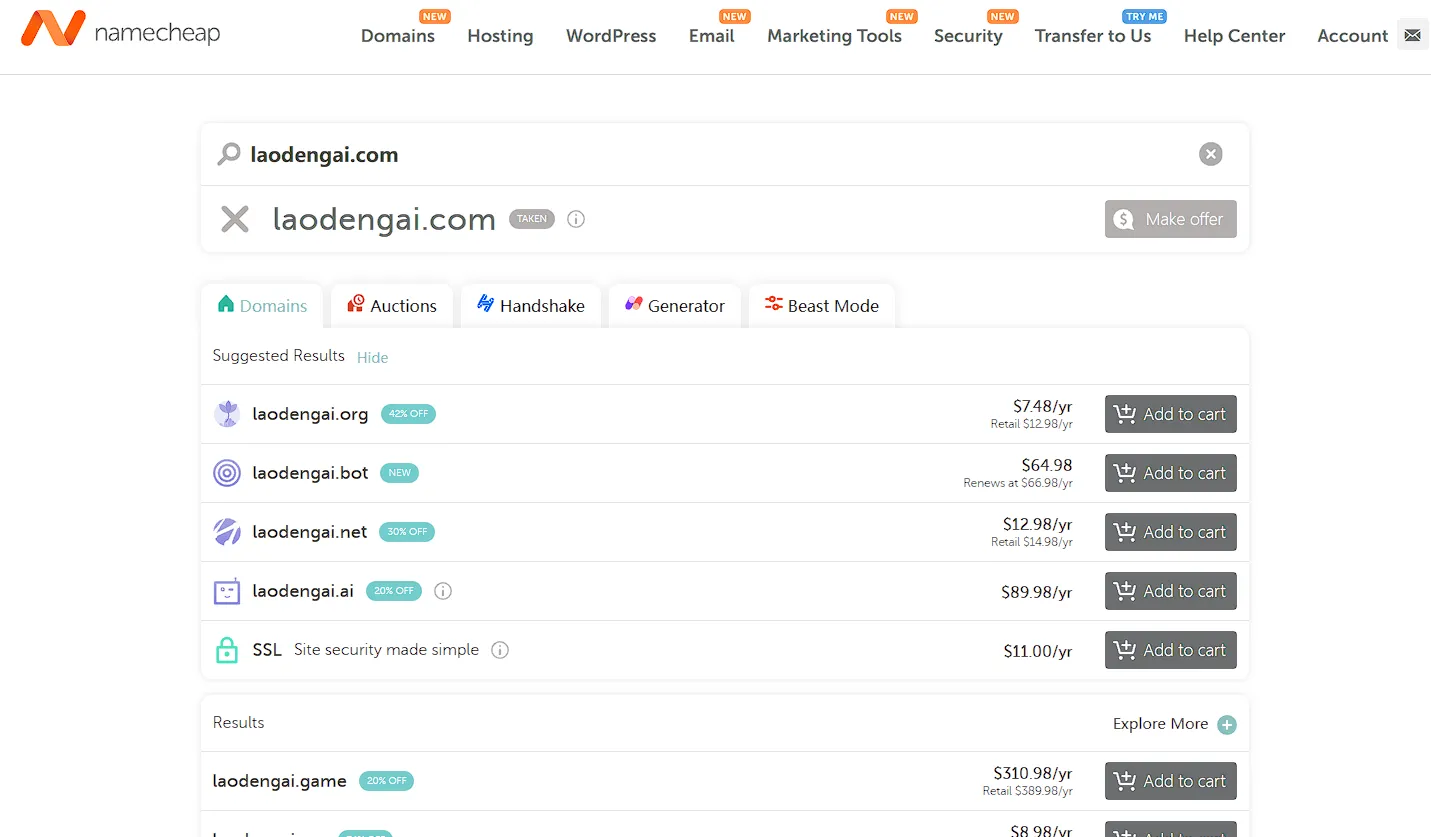The height and width of the screenshot is (837, 1431).
Task: Click the TAKEN badge next to laodengai.com
Action: point(532,219)
